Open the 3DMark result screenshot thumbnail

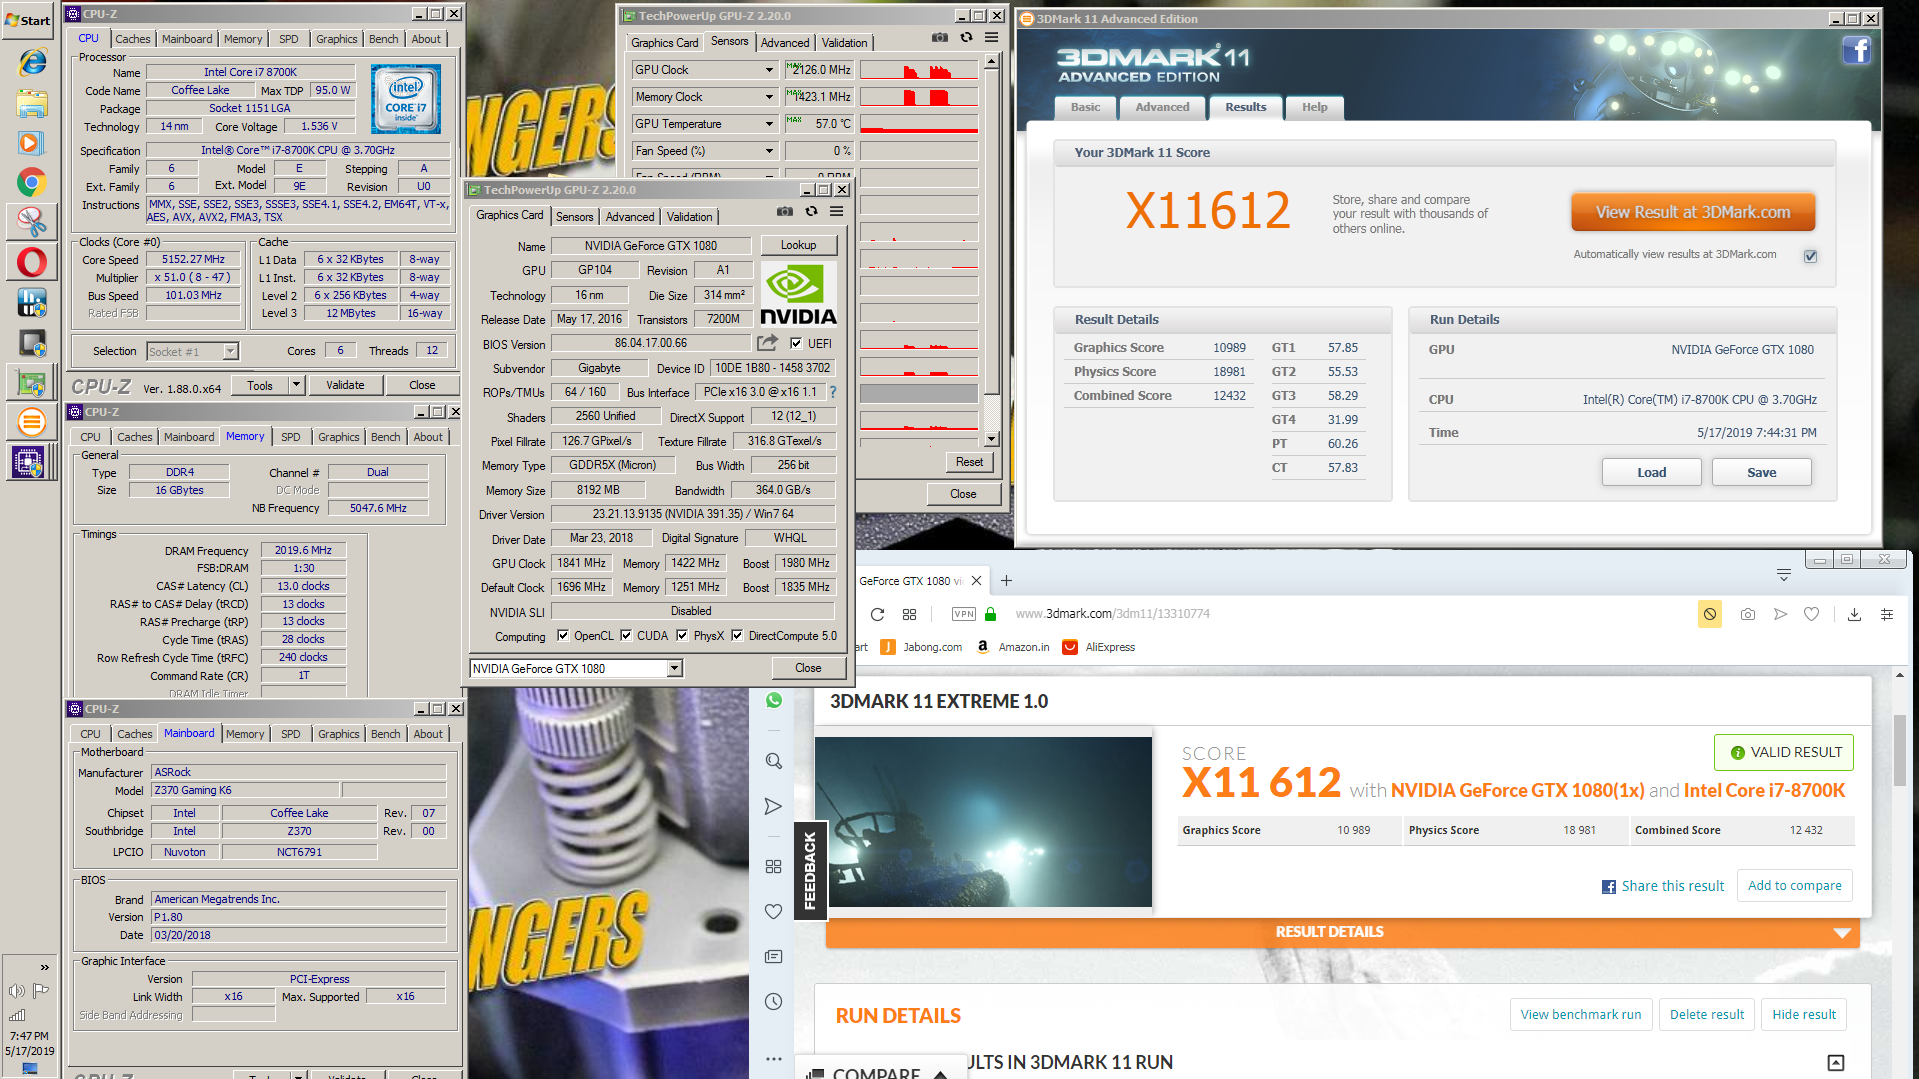click(x=983, y=822)
